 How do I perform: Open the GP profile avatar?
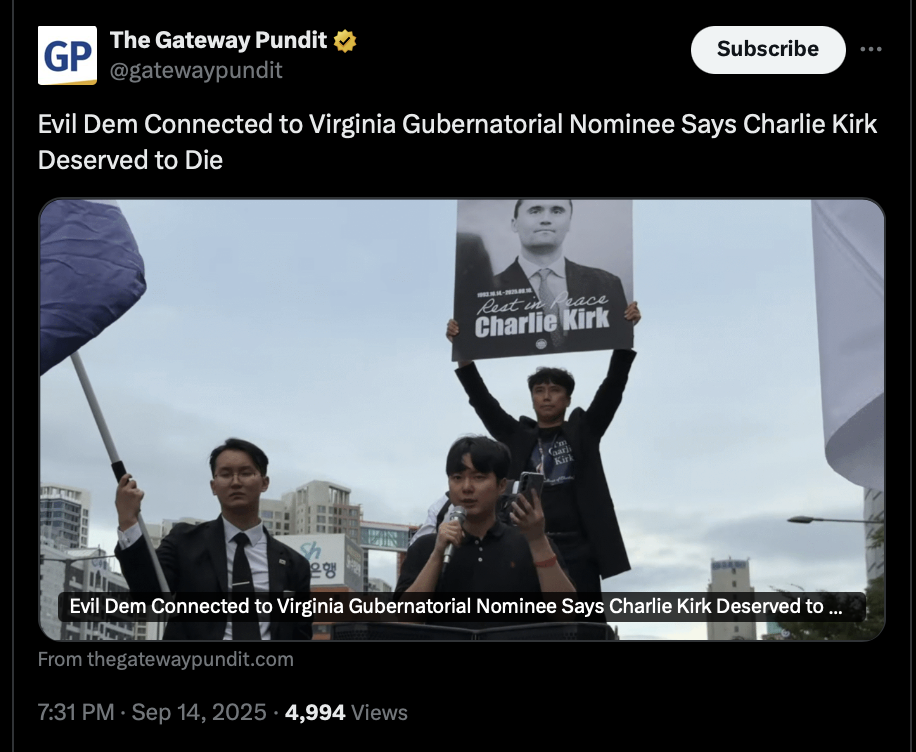[x=67, y=56]
